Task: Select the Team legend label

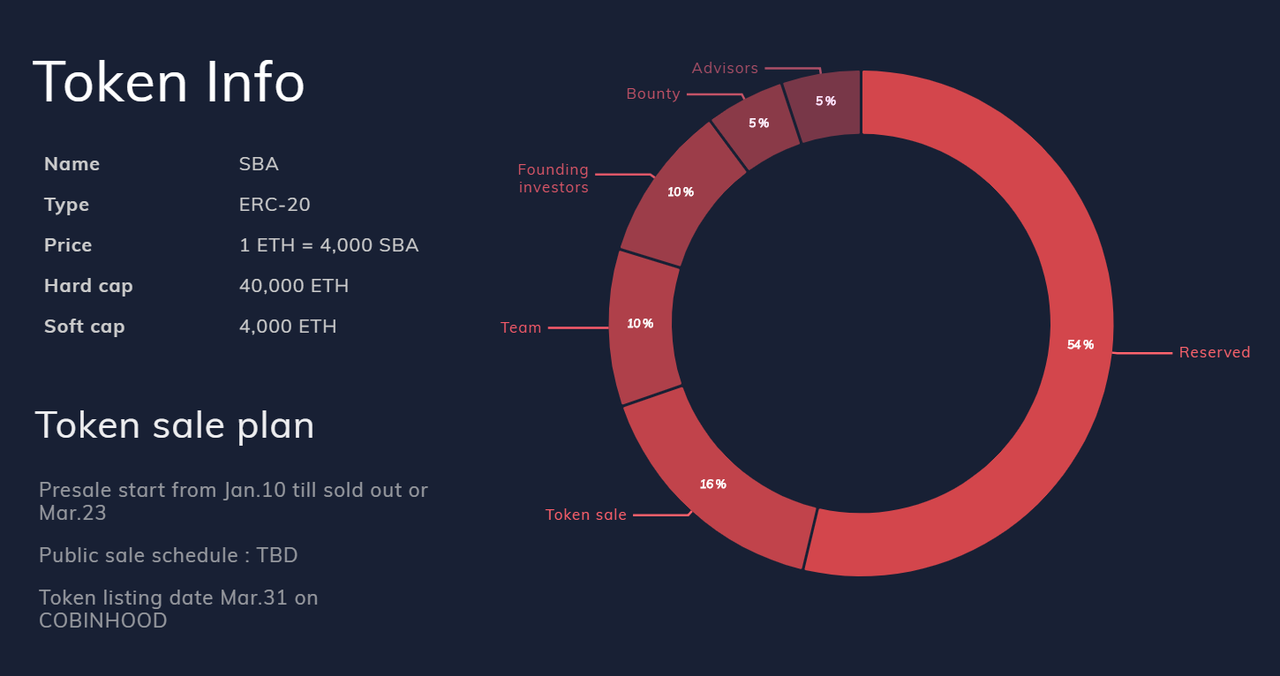Action: (x=521, y=328)
